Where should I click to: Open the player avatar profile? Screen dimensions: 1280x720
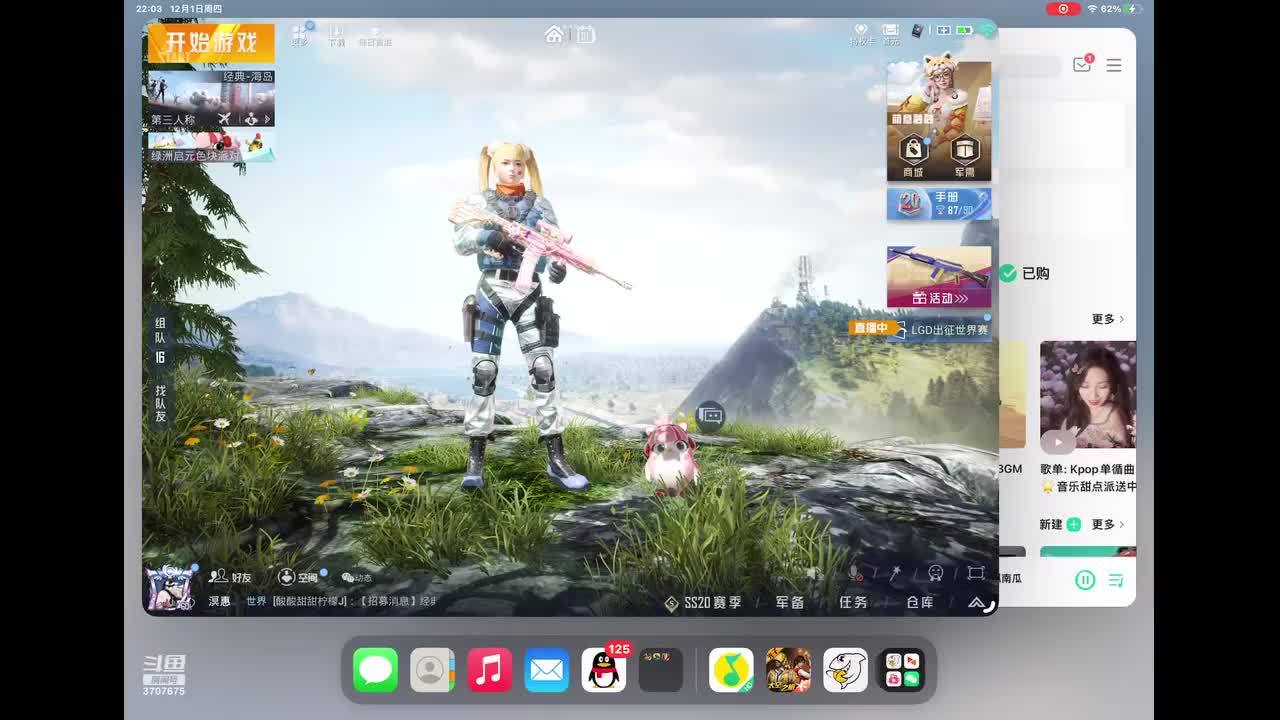point(170,588)
